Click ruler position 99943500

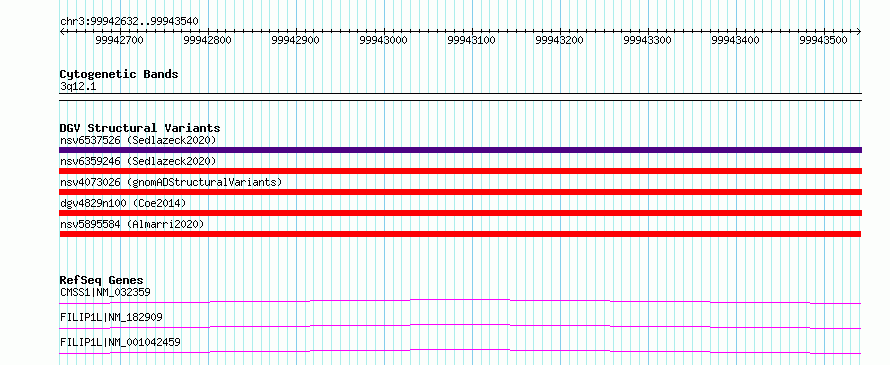(x=824, y=40)
